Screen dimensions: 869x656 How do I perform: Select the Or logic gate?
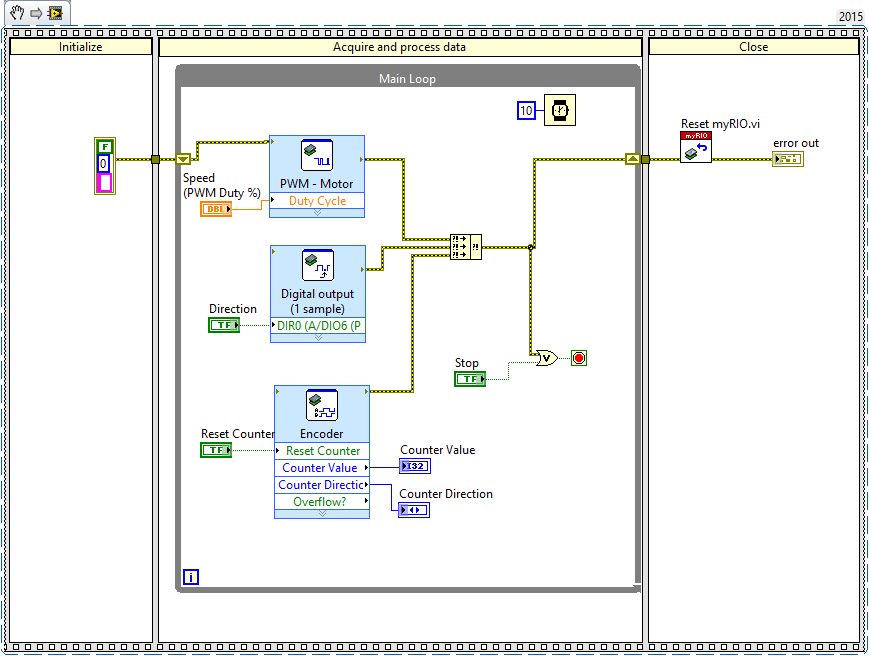[547, 358]
